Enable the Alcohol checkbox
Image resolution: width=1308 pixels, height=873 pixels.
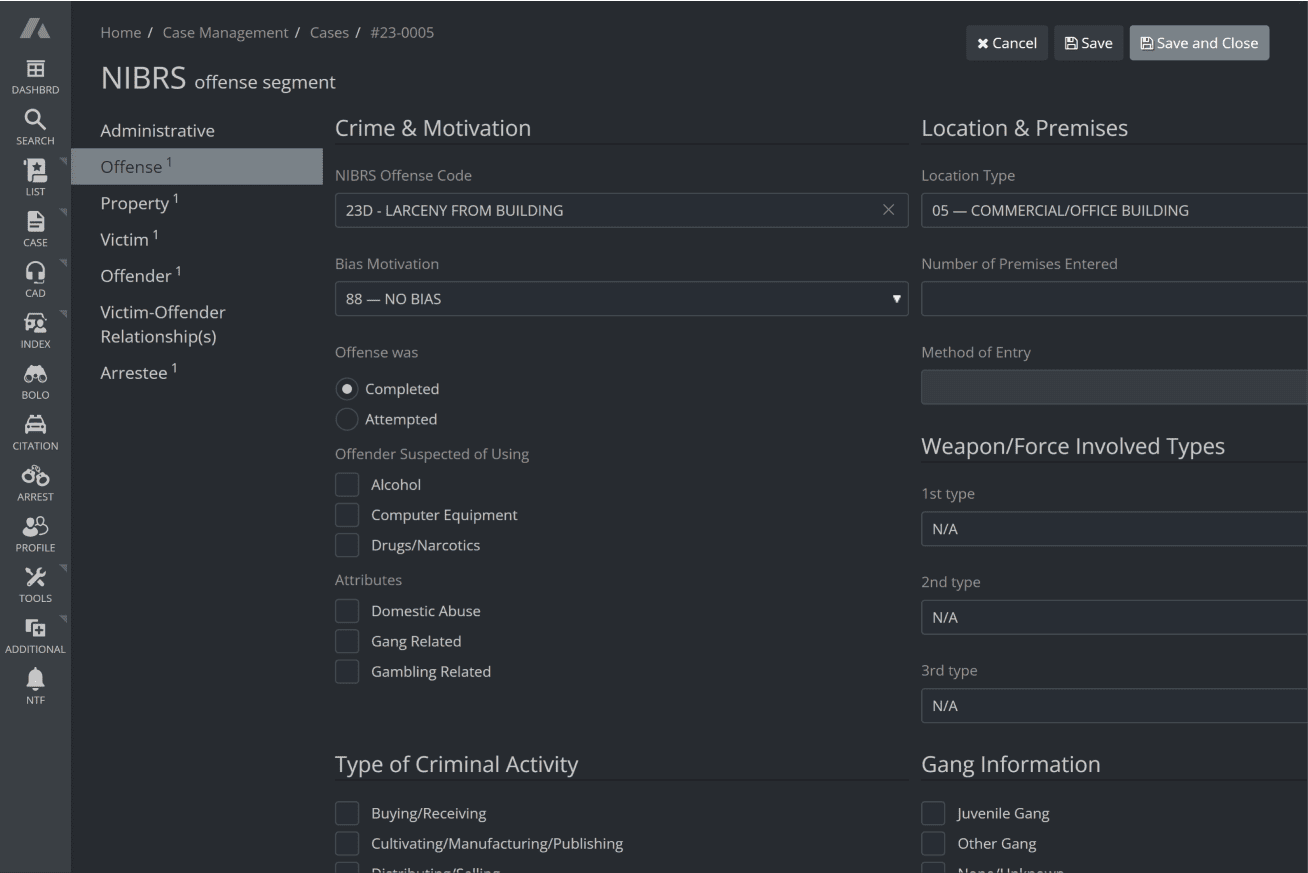pyautogui.click(x=347, y=484)
